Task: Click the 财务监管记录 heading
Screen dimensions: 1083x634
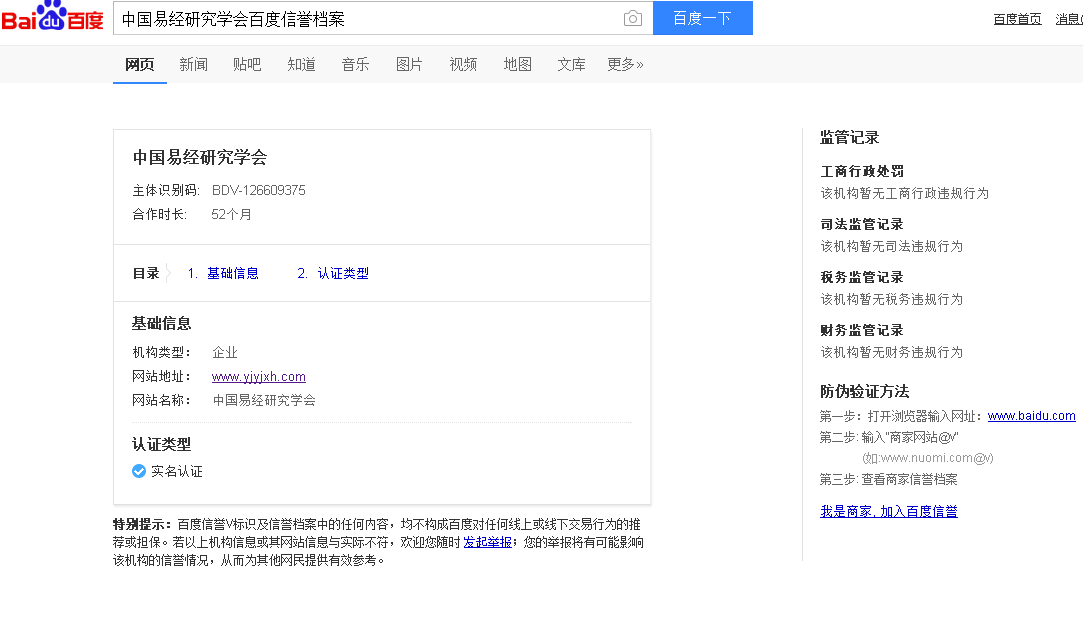Action: pos(862,331)
